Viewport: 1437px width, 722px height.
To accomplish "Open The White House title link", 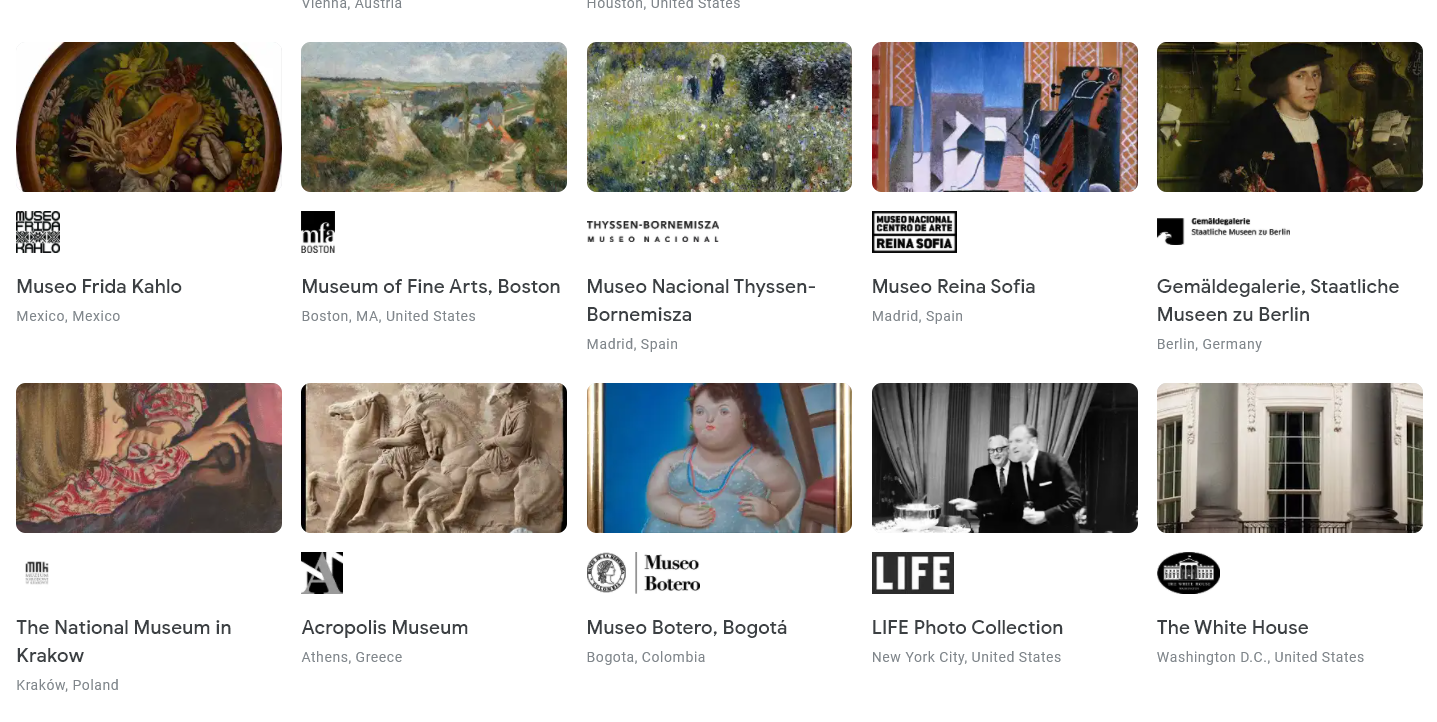I will tap(1232, 627).
